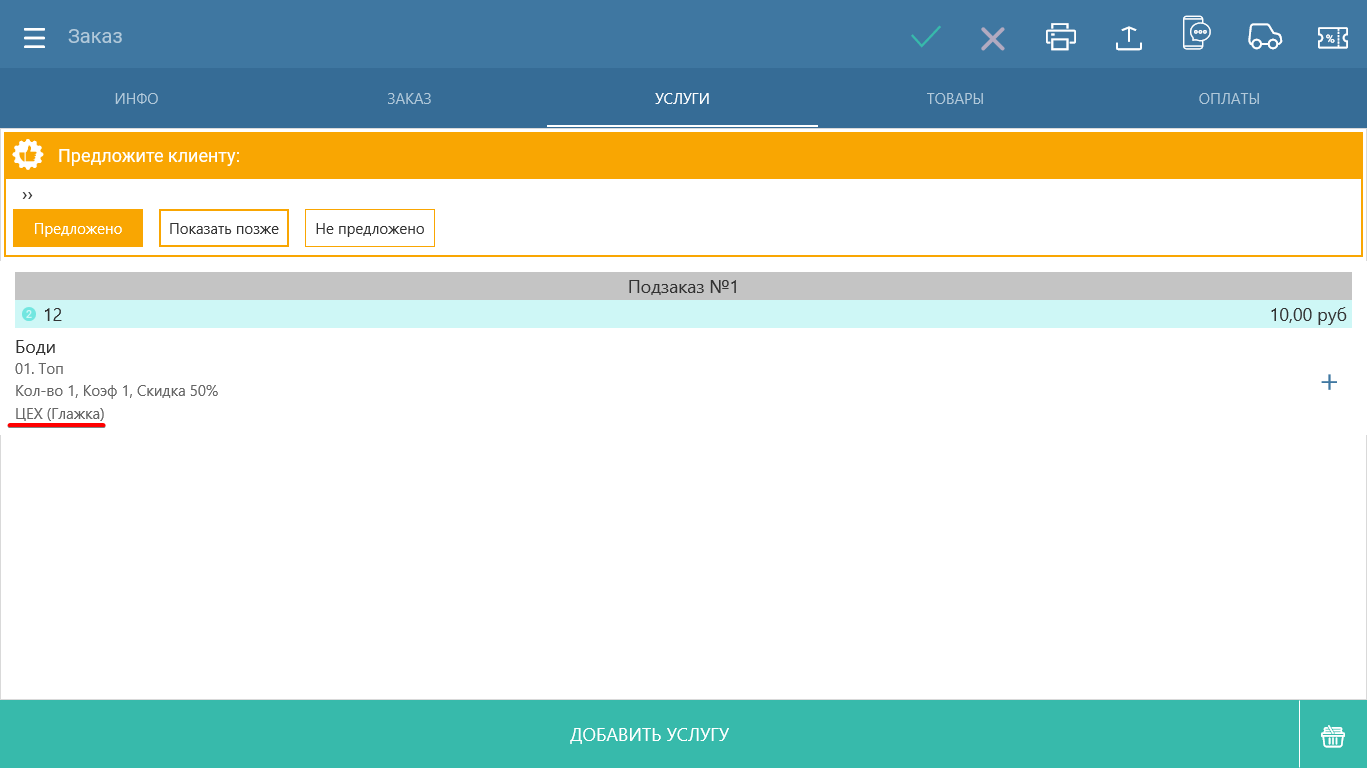The width and height of the screenshot is (1367, 768).
Task: Click the Кол-во 1, Коэф 1, Скидка 50% line
Action: click(x=116, y=391)
